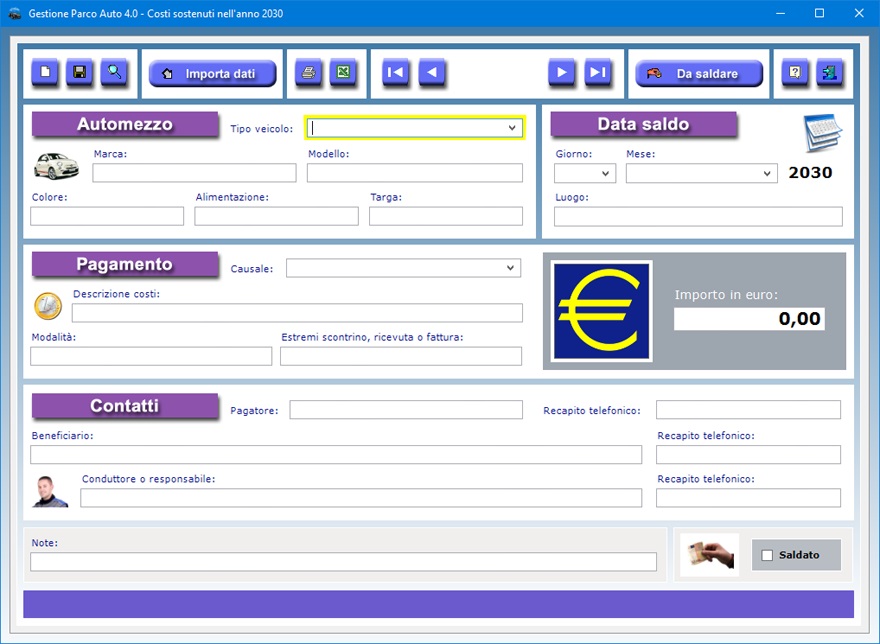Image resolution: width=880 pixels, height=644 pixels.
Task: Click the calendar icon in Data saldo
Action: tap(822, 133)
